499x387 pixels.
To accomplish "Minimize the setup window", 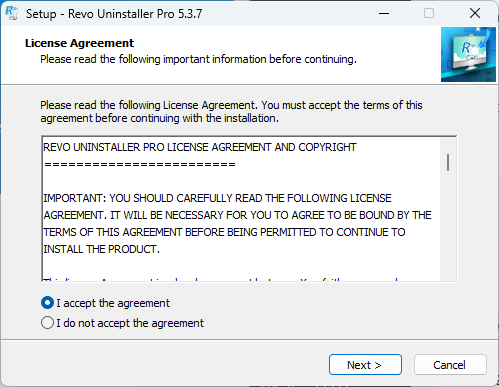I will [x=384, y=14].
